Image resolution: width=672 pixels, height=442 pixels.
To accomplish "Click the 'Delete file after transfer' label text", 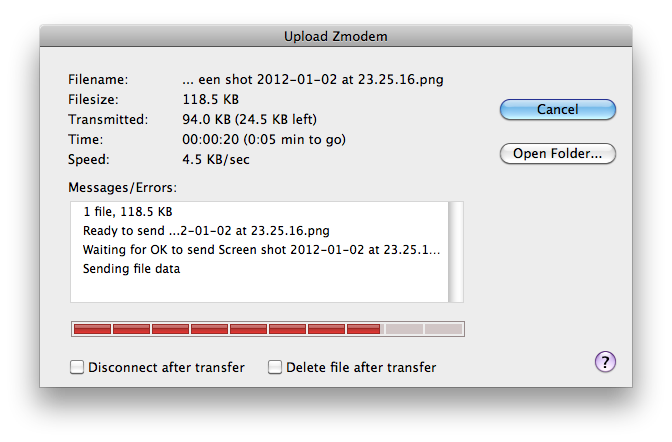I will click(361, 367).
